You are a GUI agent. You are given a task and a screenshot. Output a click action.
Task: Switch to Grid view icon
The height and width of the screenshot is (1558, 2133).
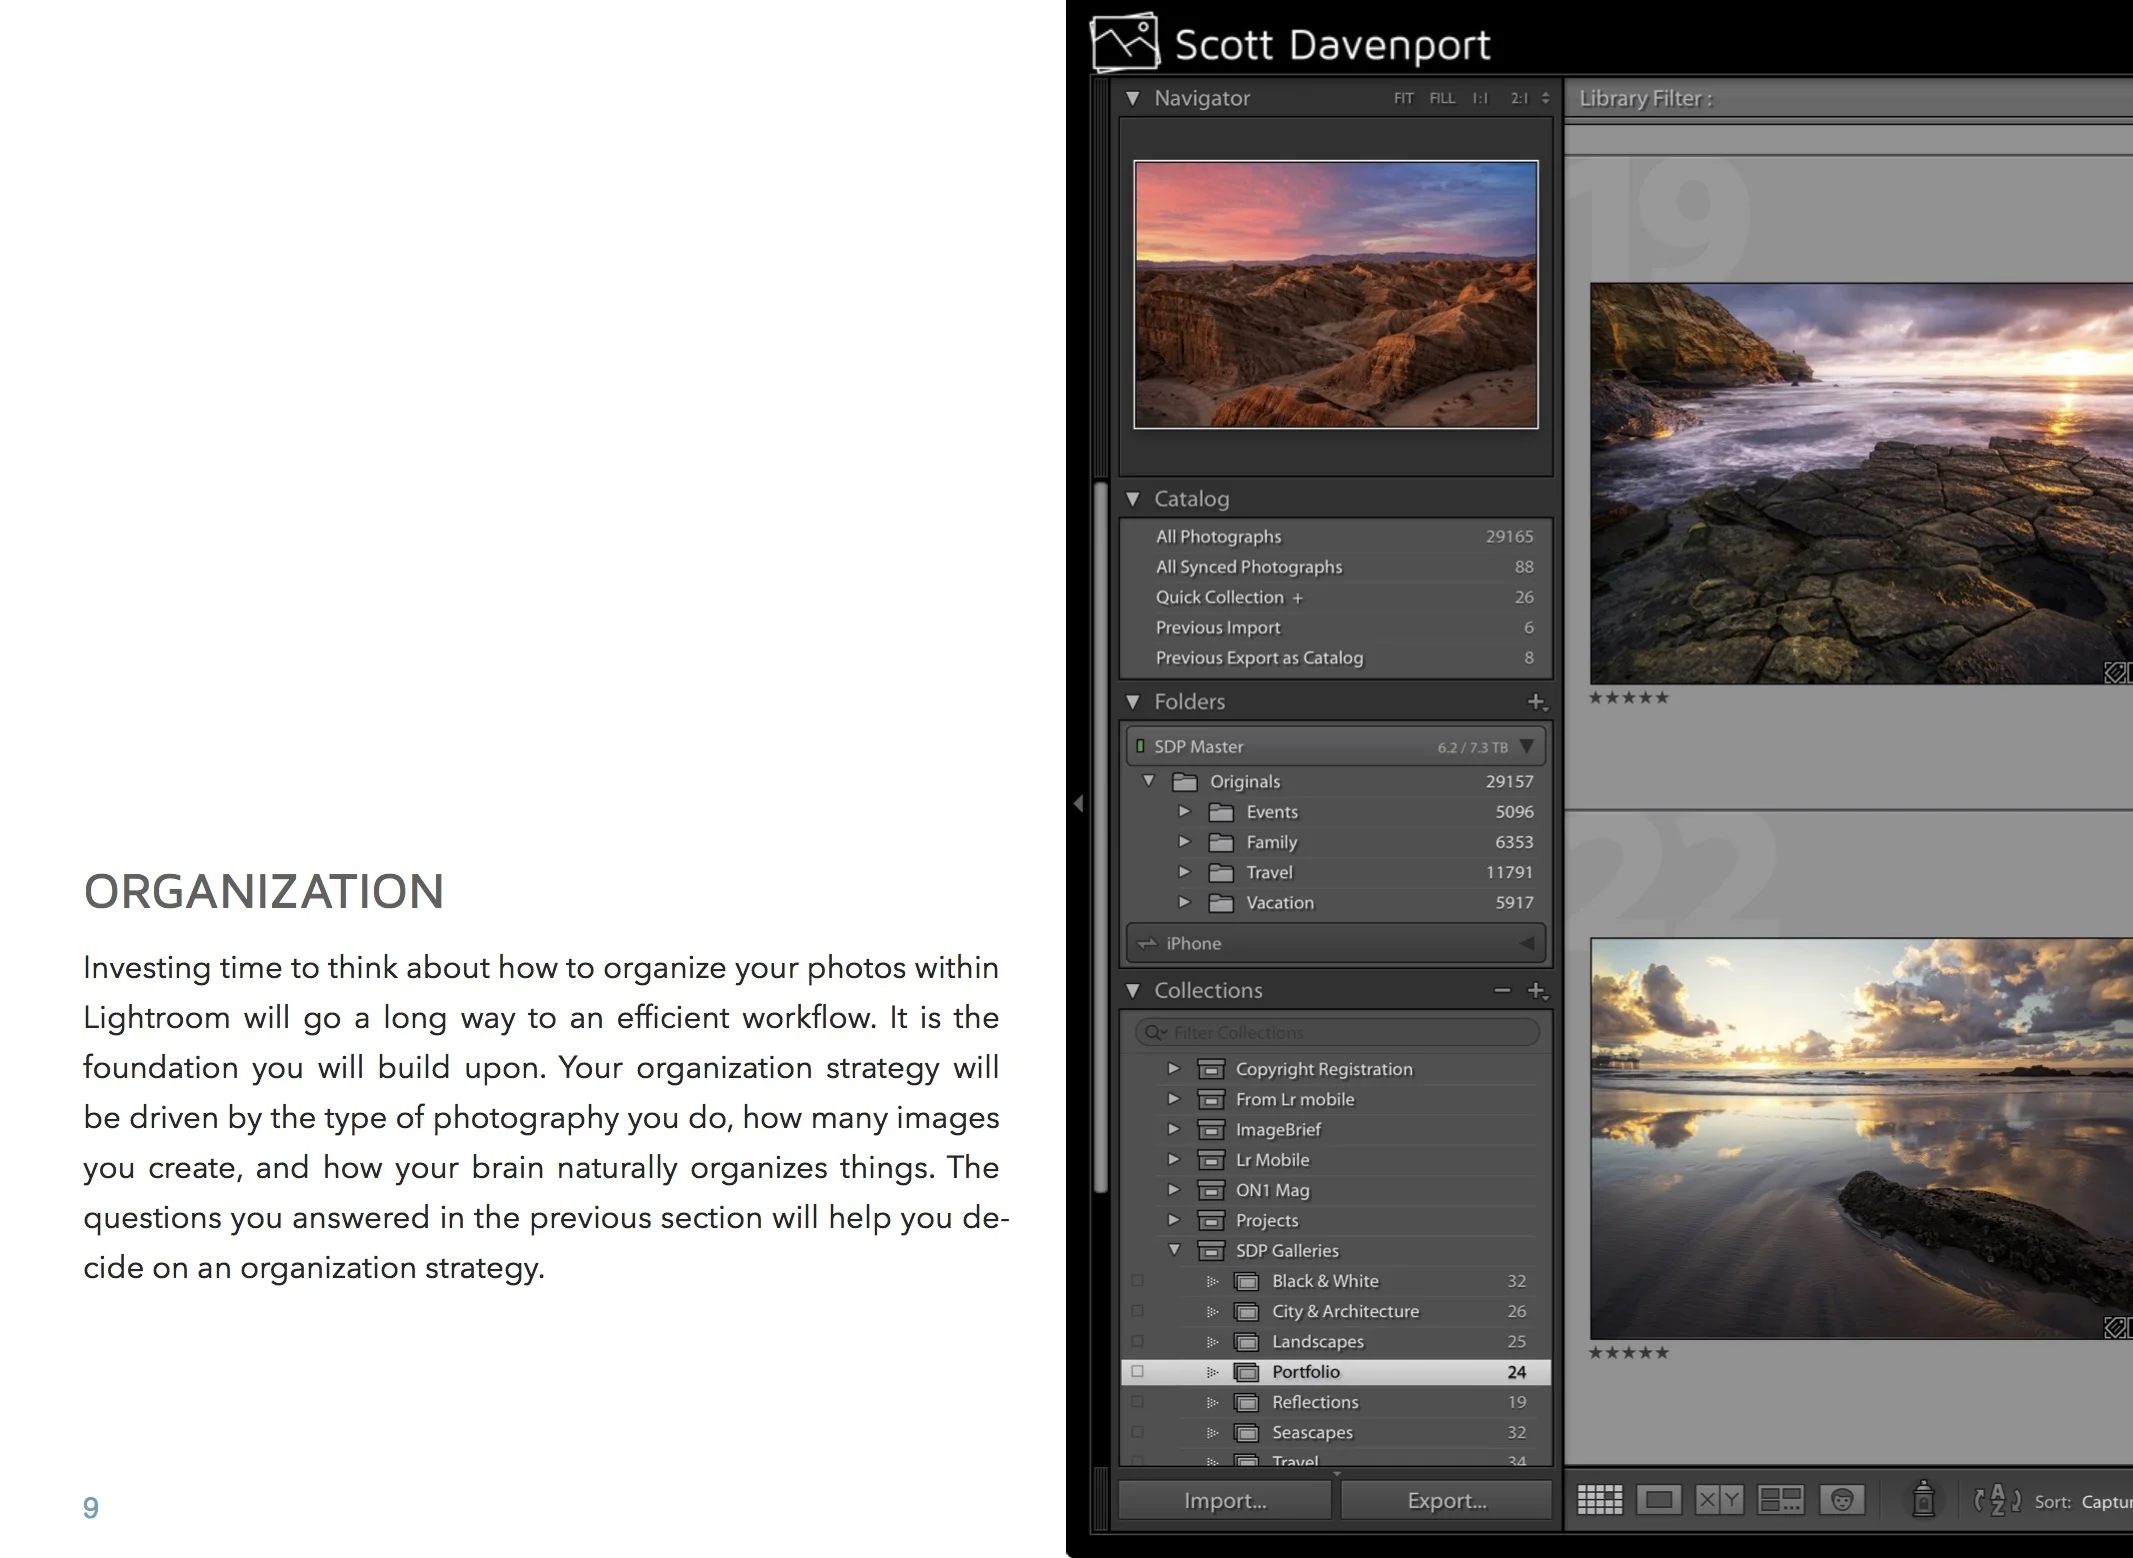pos(1600,1500)
